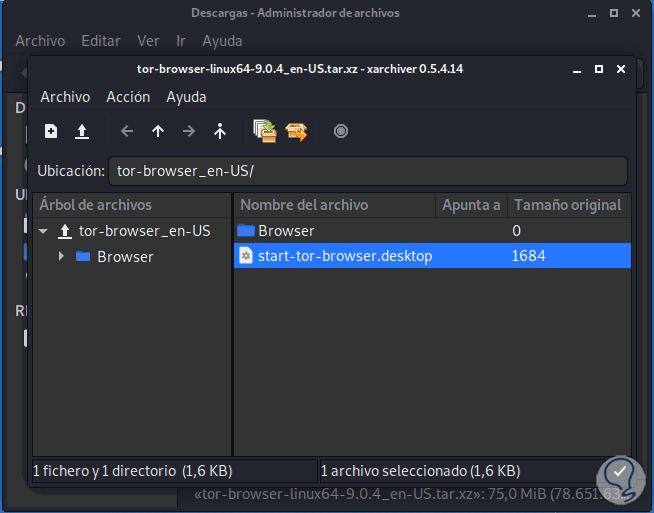Open the Acción menu
The width and height of the screenshot is (654, 513).
[x=128, y=97]
